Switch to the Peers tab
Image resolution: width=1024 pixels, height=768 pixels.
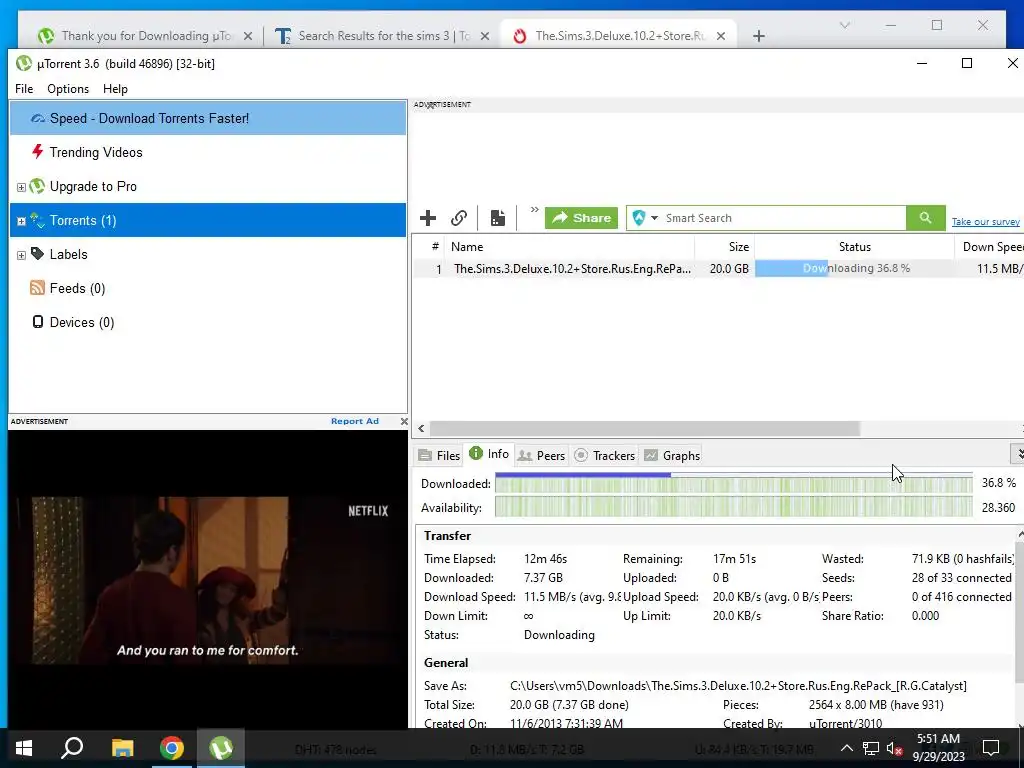541,456
